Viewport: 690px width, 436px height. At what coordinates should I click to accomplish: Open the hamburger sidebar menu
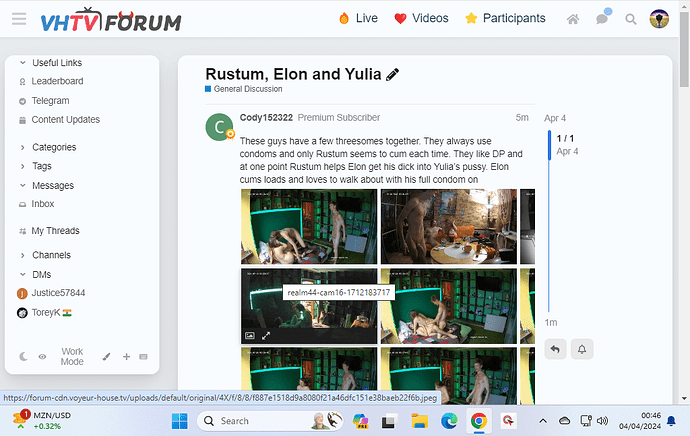point(19,19)
